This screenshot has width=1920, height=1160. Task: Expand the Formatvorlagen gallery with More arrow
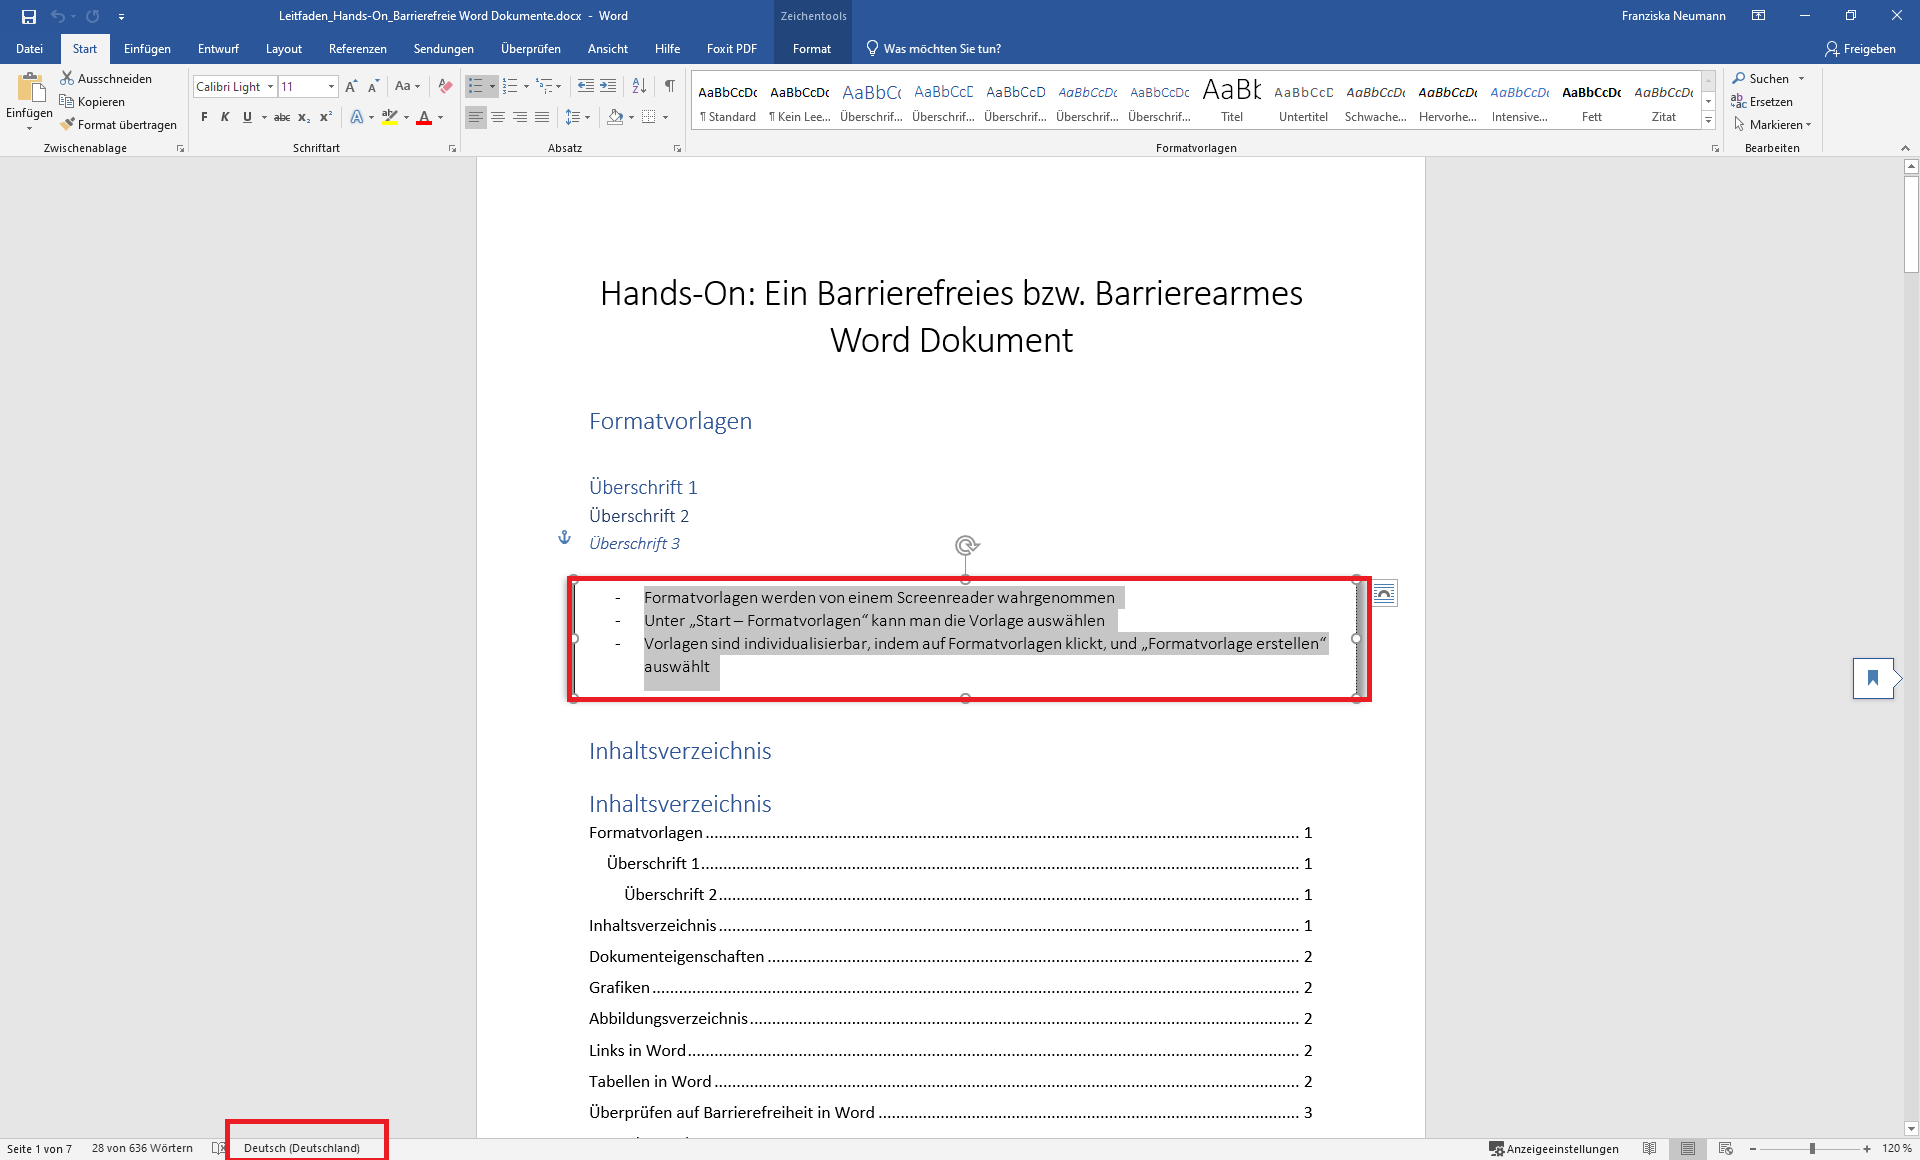1708,120
